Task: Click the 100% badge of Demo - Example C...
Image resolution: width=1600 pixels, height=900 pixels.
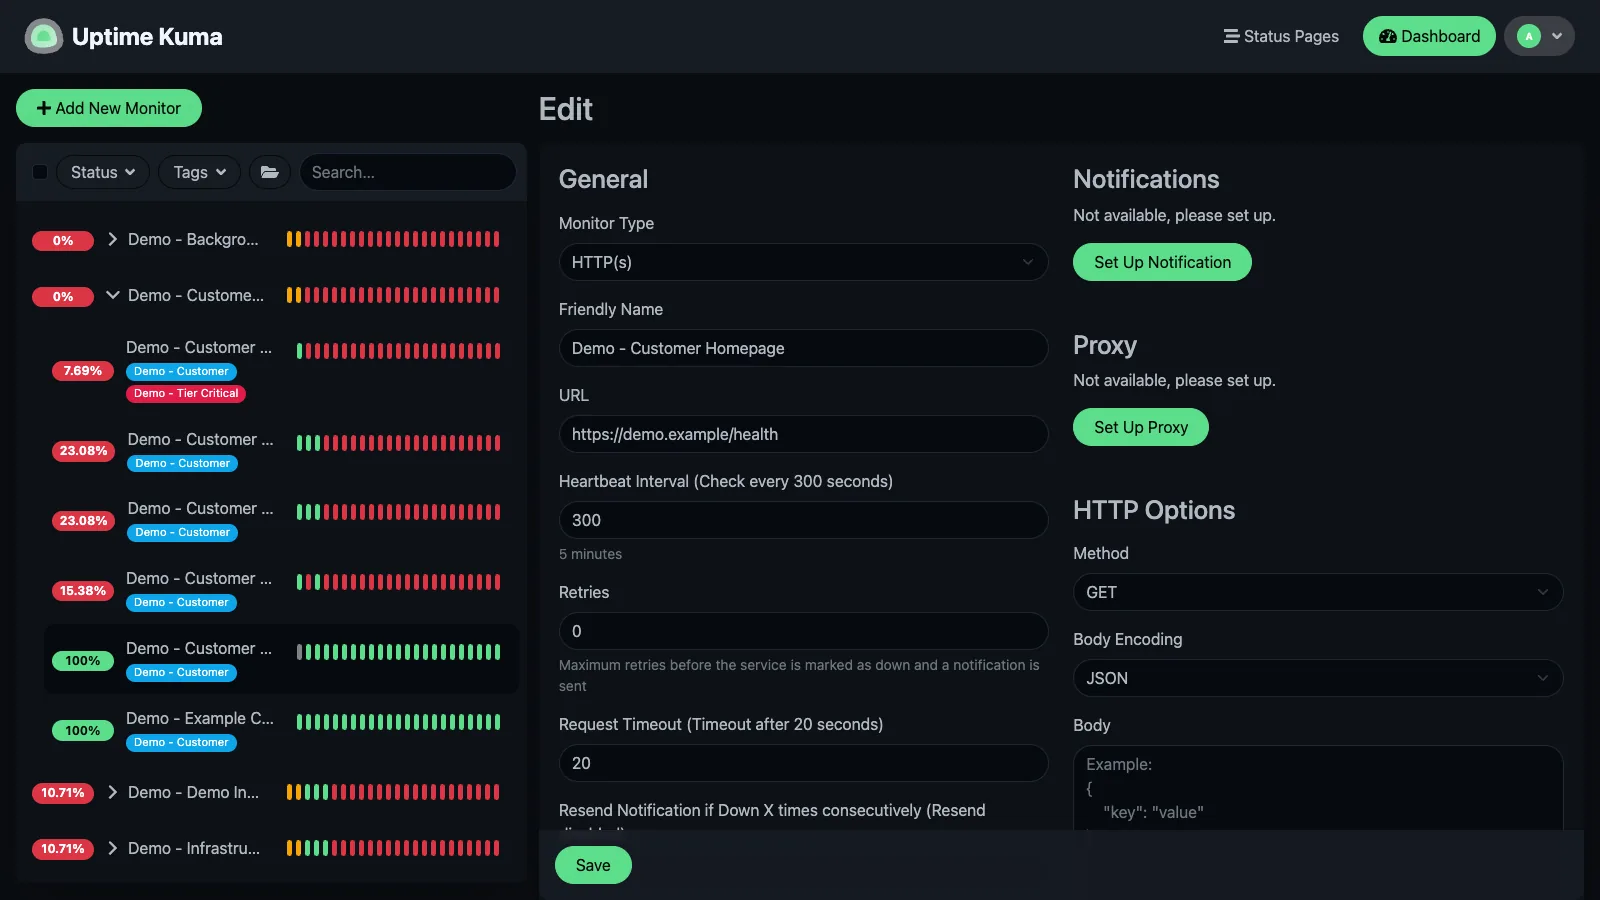Action: 83,731
